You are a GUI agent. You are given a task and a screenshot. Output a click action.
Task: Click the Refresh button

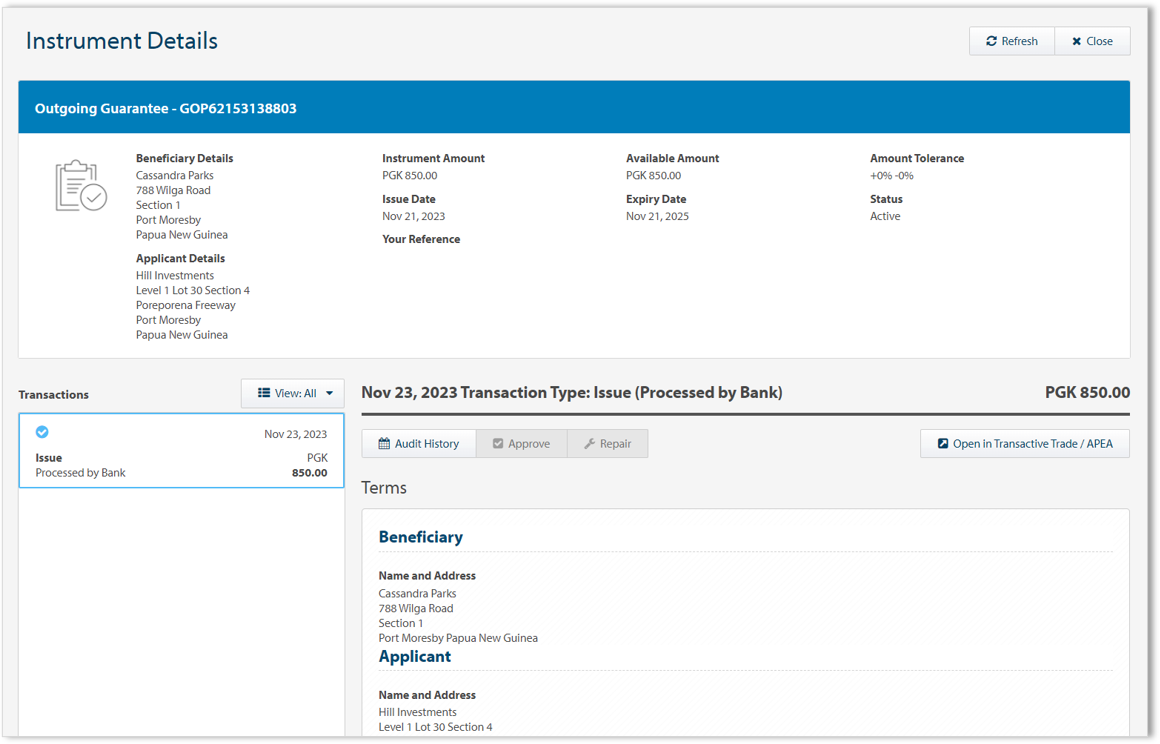[1011, 41]
